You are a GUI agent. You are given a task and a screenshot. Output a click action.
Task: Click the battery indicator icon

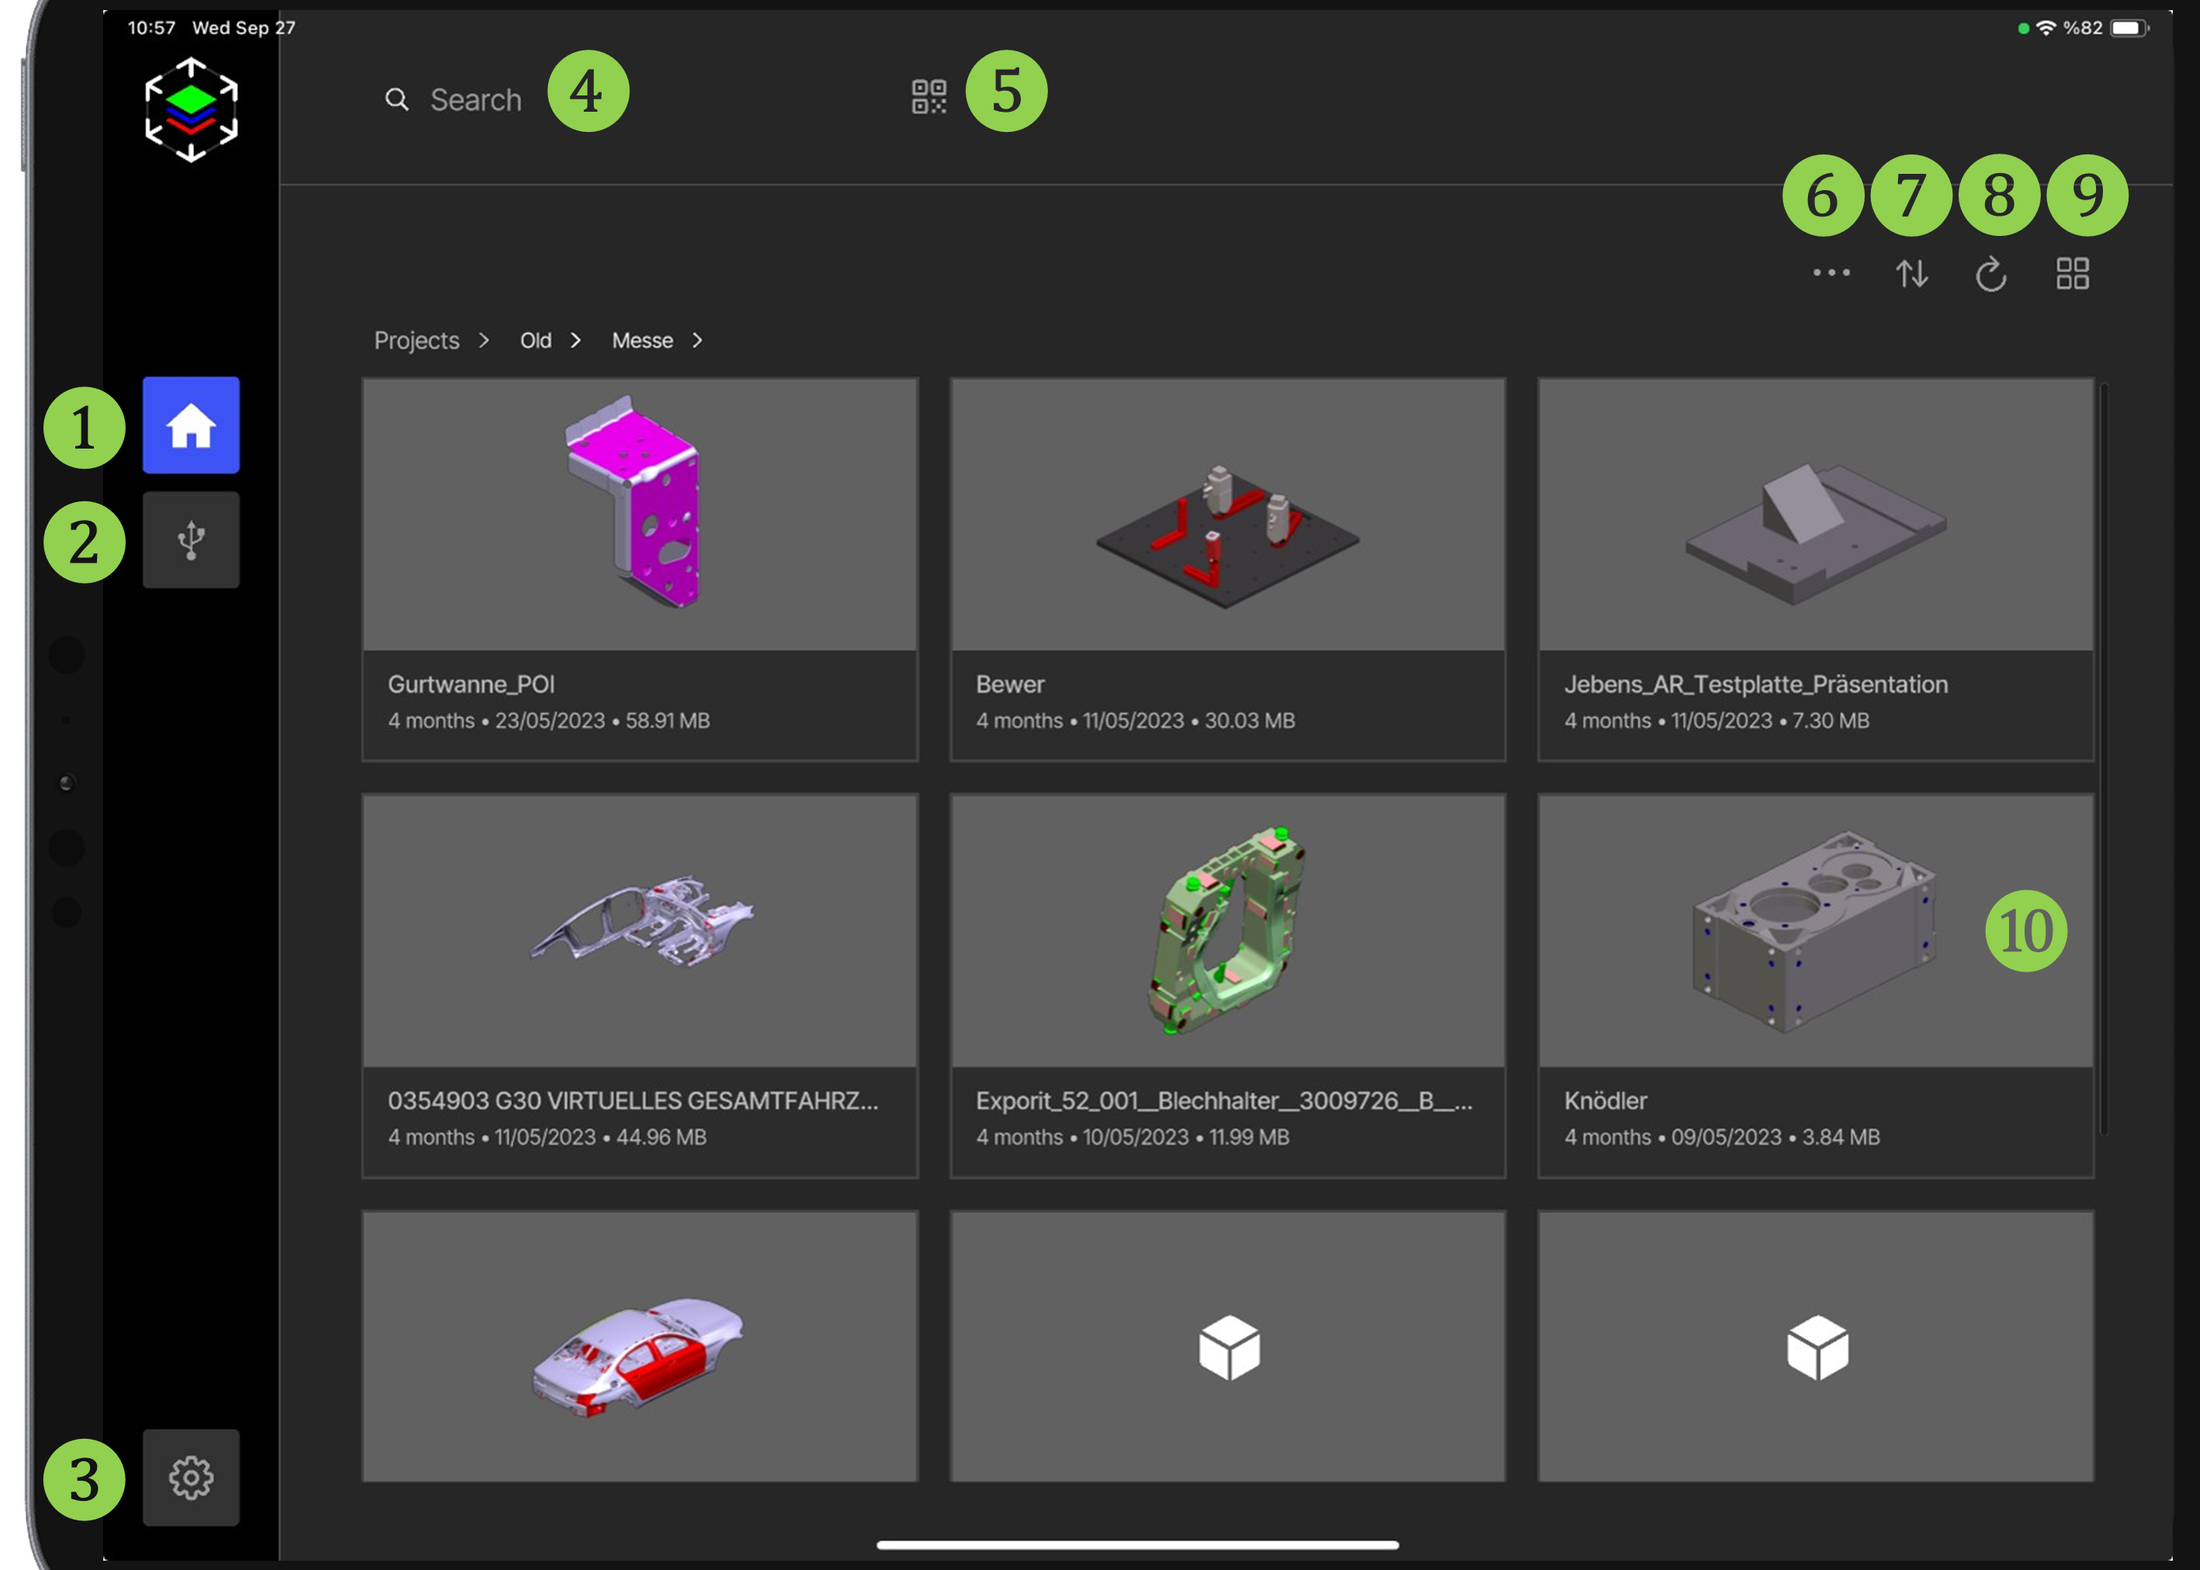tap(2129, 28)
